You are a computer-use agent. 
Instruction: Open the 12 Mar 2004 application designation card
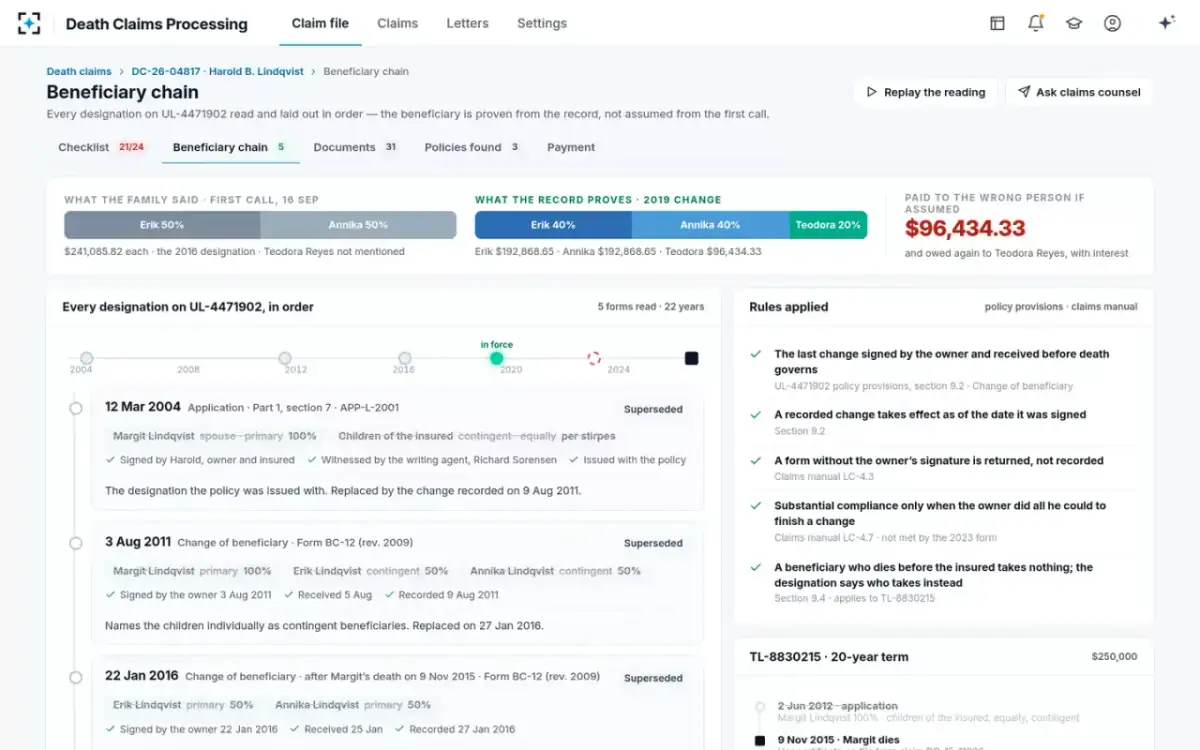pos(398,451)
